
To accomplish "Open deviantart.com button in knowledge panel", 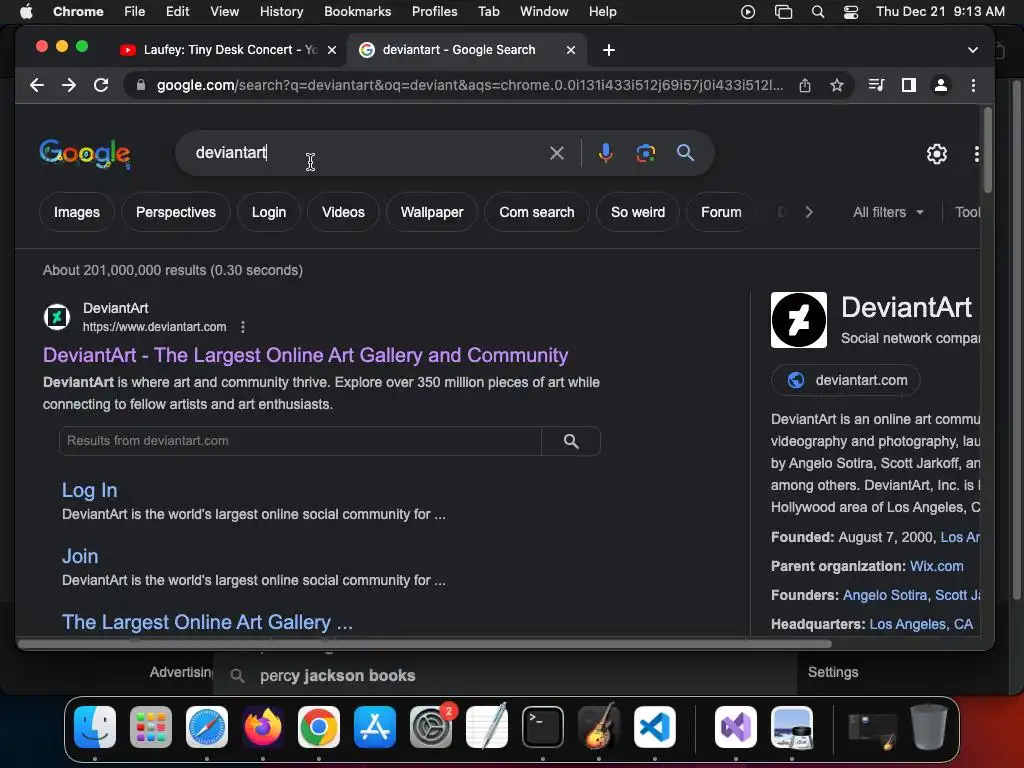I will point(846,380).
